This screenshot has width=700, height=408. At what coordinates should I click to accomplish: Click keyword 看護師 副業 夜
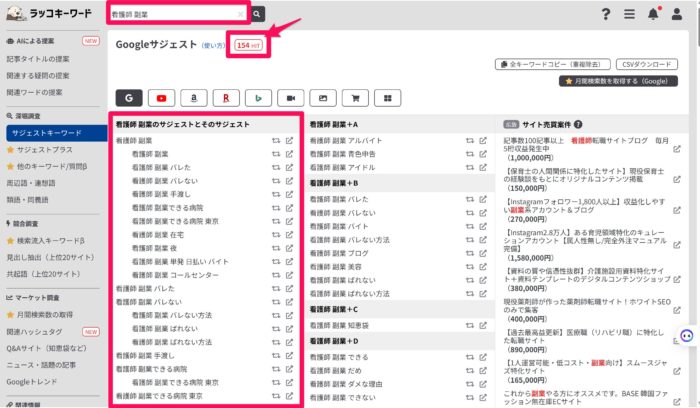154,248
